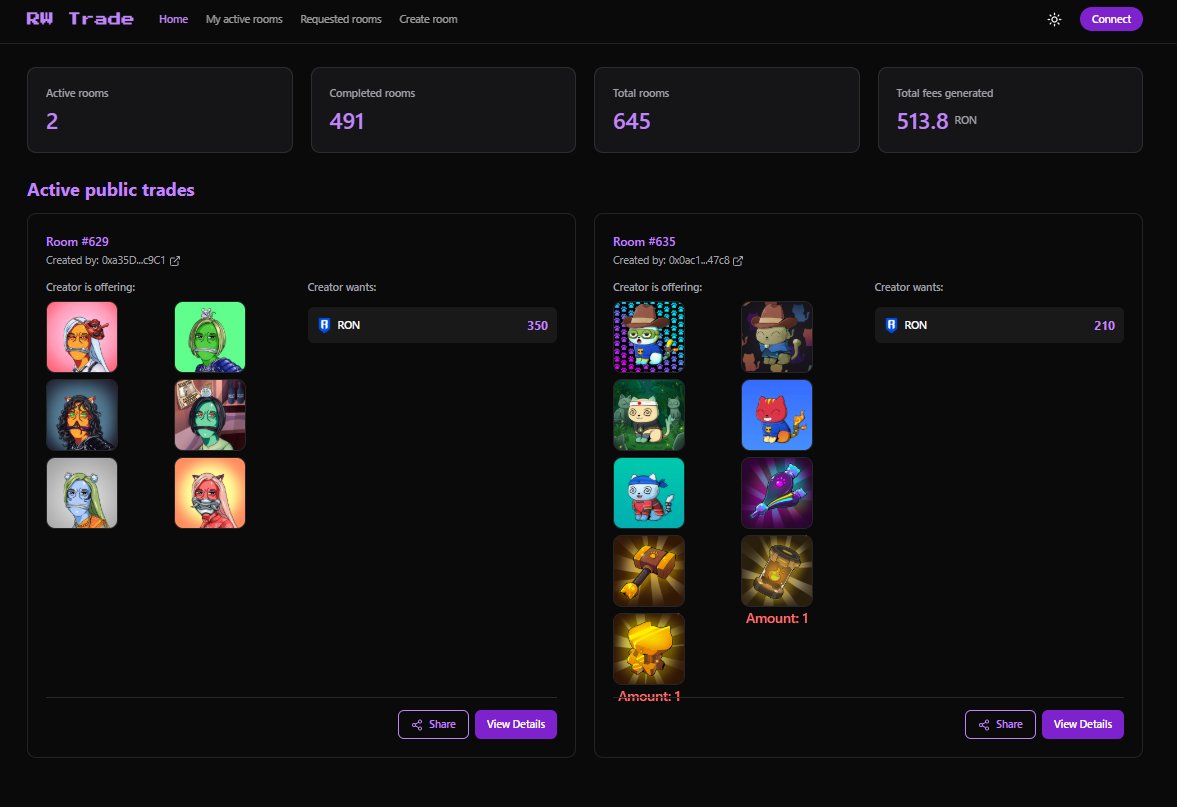Select golden cat trophy item
1177x807 pixels.
click(649, 649)
